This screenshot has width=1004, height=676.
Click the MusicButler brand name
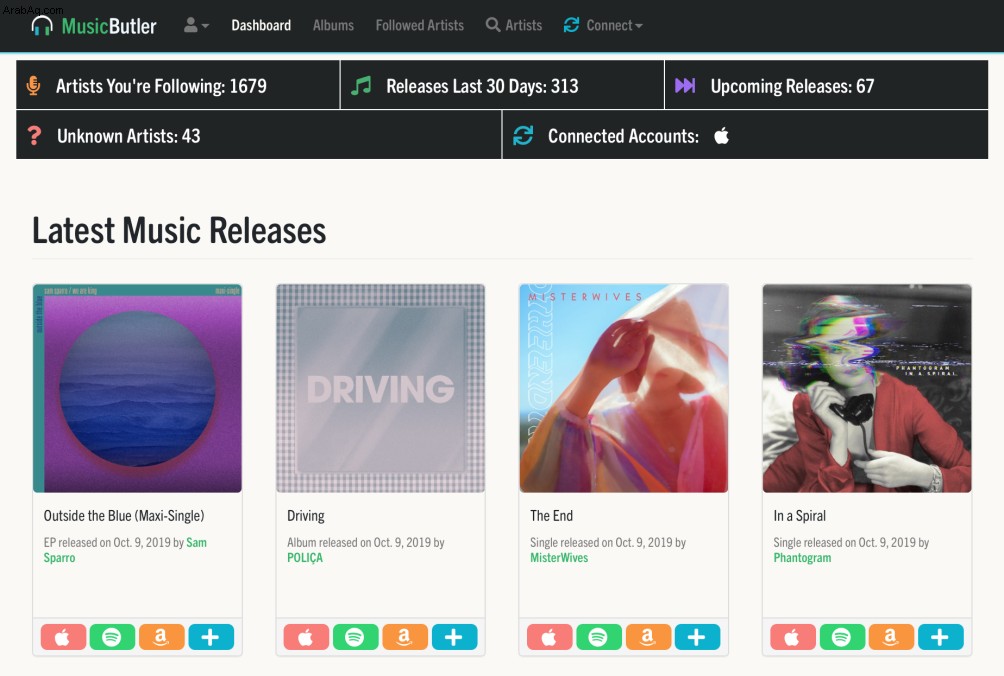pyautogui.click(x=109, y=26)
